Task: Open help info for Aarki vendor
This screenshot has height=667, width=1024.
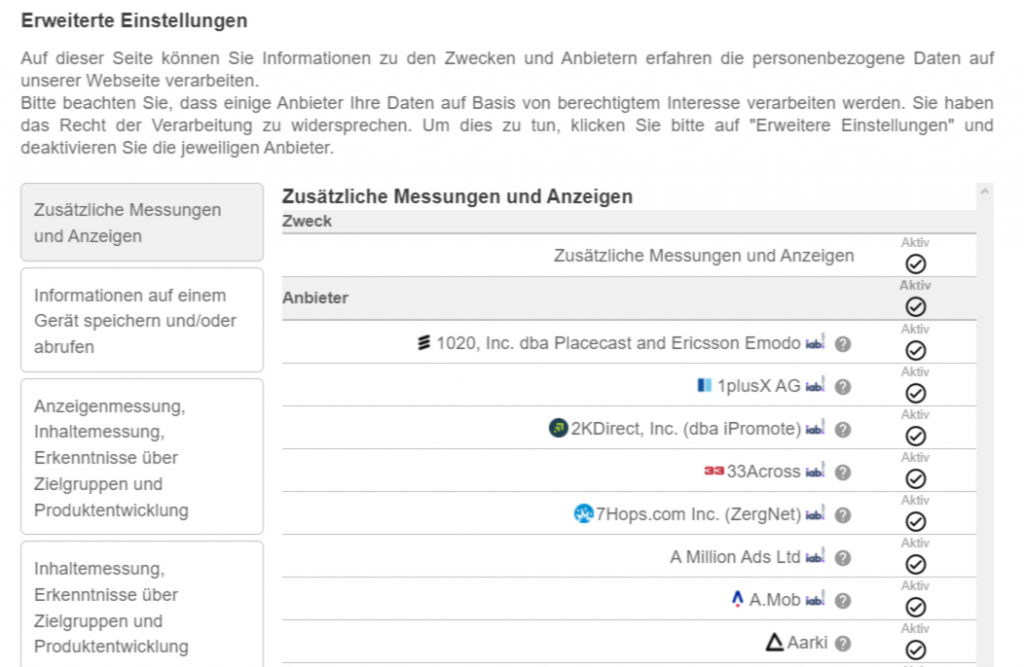Action: pyautogui.click(x=843, y=644)
